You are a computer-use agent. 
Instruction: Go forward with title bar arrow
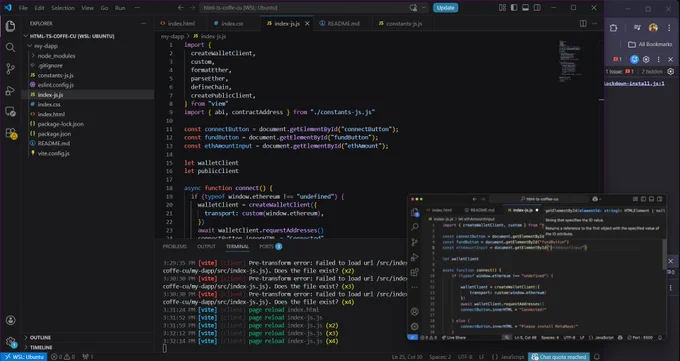point(192,8)
